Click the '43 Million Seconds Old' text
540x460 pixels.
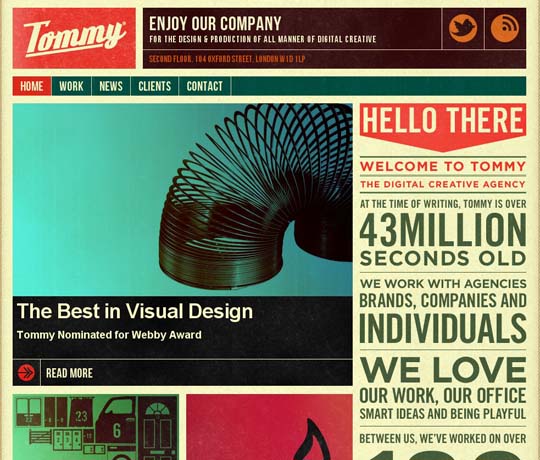443,239
